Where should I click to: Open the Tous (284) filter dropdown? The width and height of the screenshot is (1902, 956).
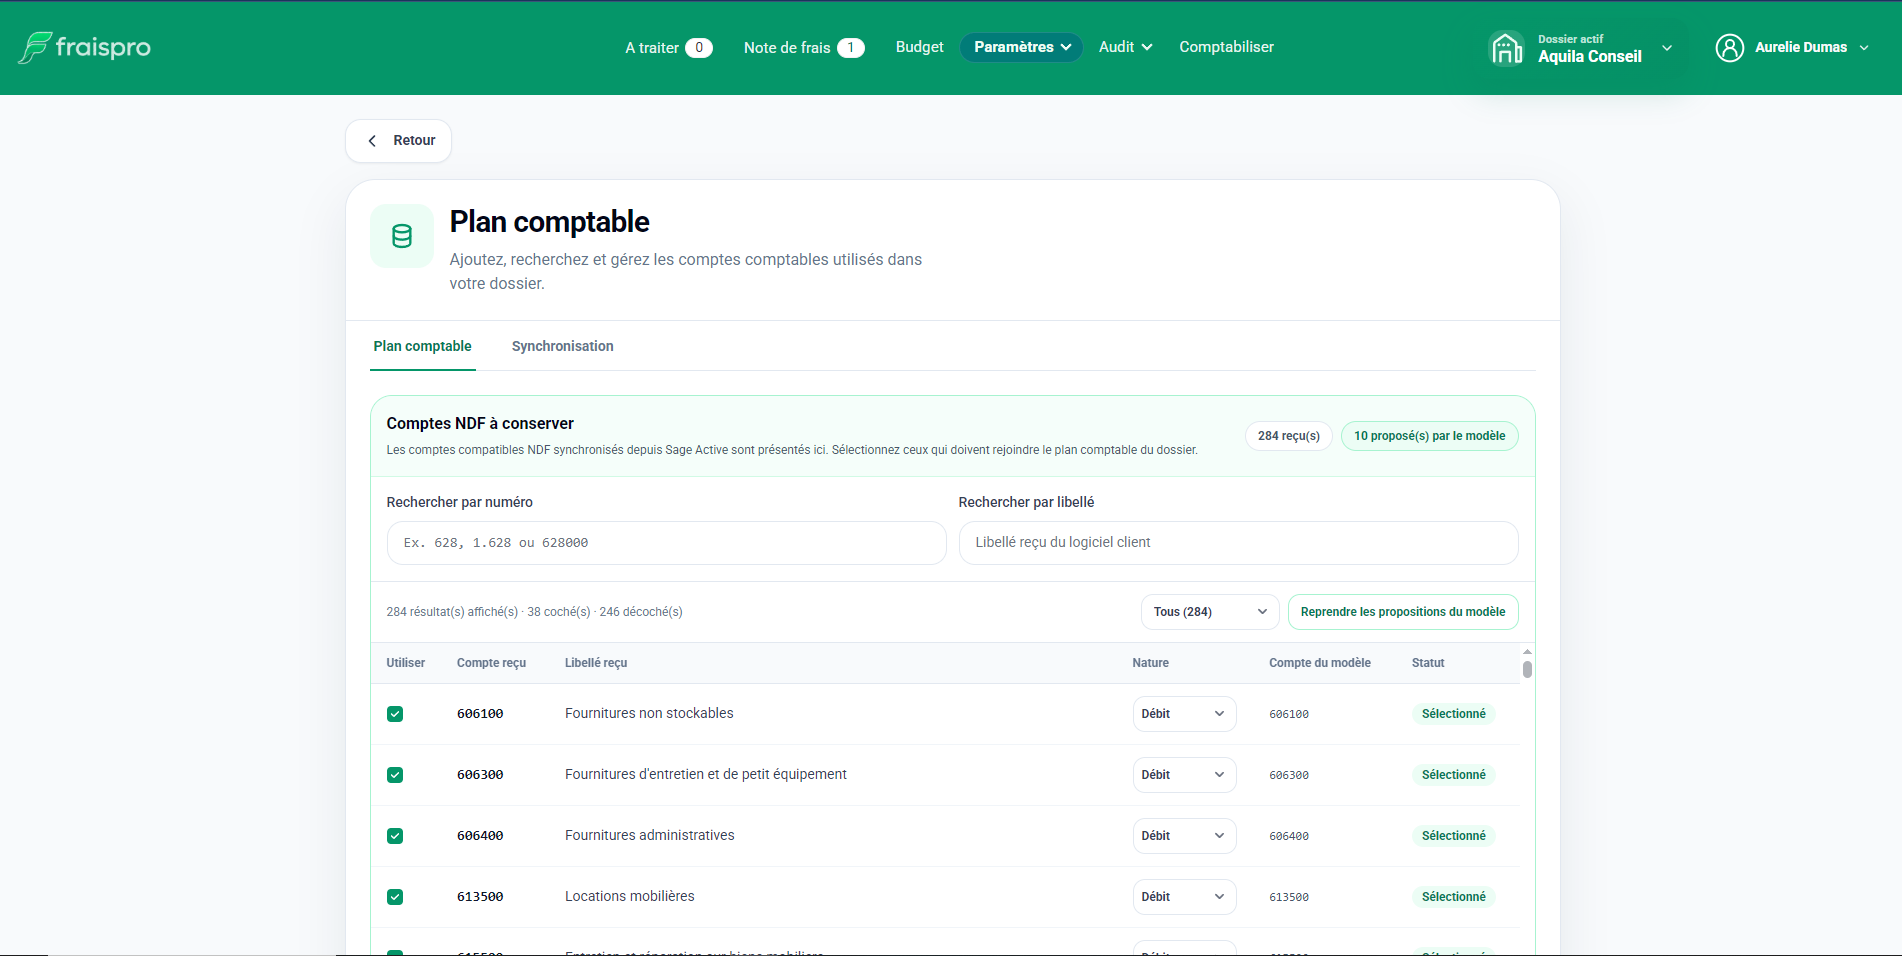click(1210, 612)
